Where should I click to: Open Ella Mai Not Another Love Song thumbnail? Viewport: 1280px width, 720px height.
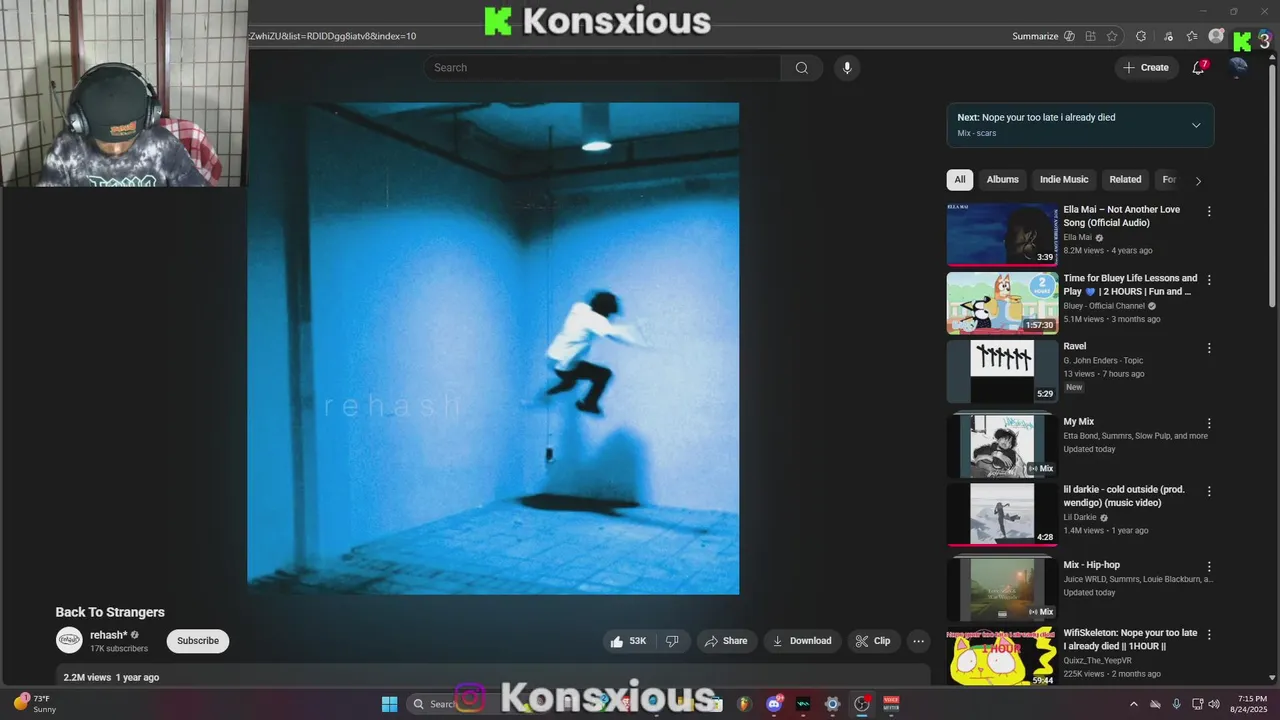1002,234
